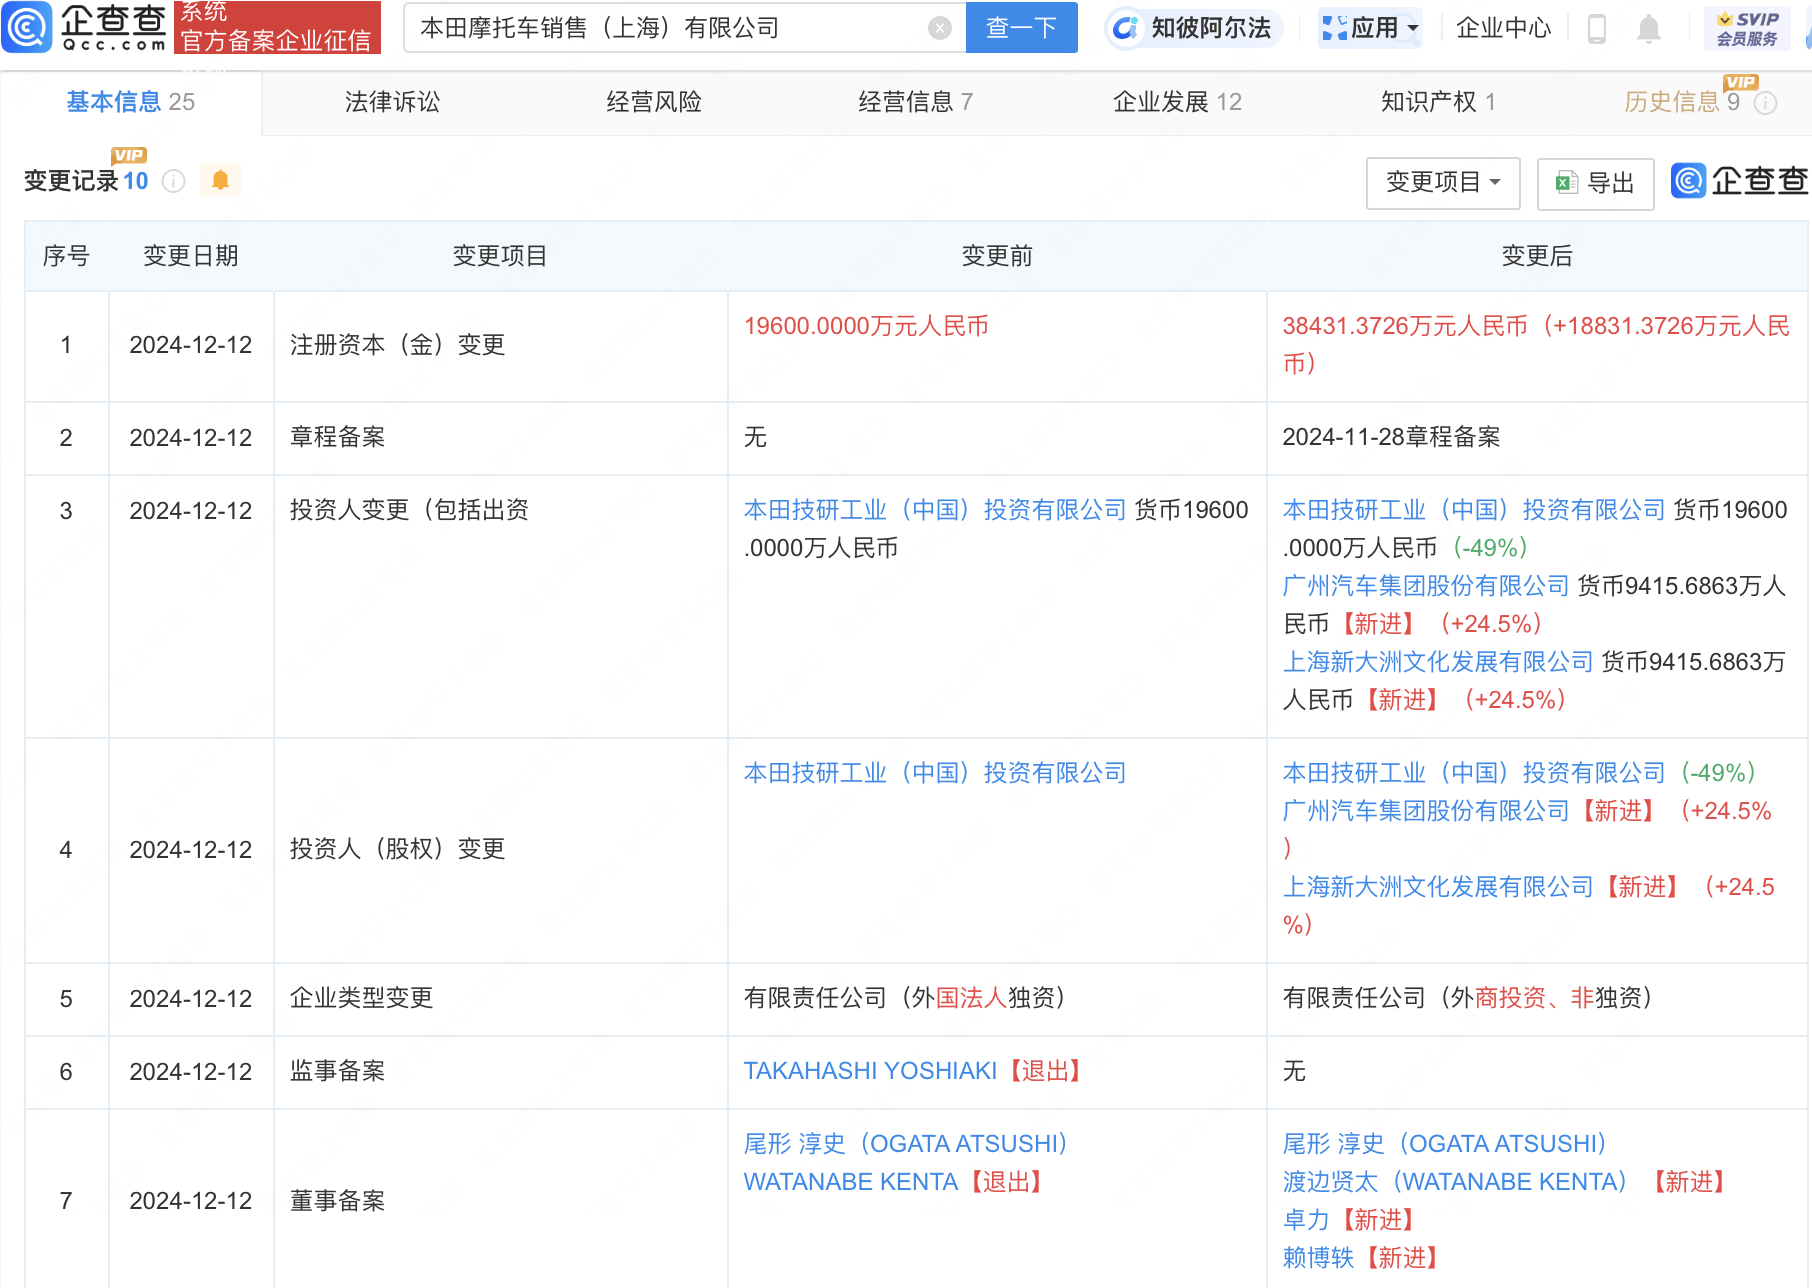Select 投资人（股权）变更 cell
Screen dimensions: 1812x1288
(501, 850)
